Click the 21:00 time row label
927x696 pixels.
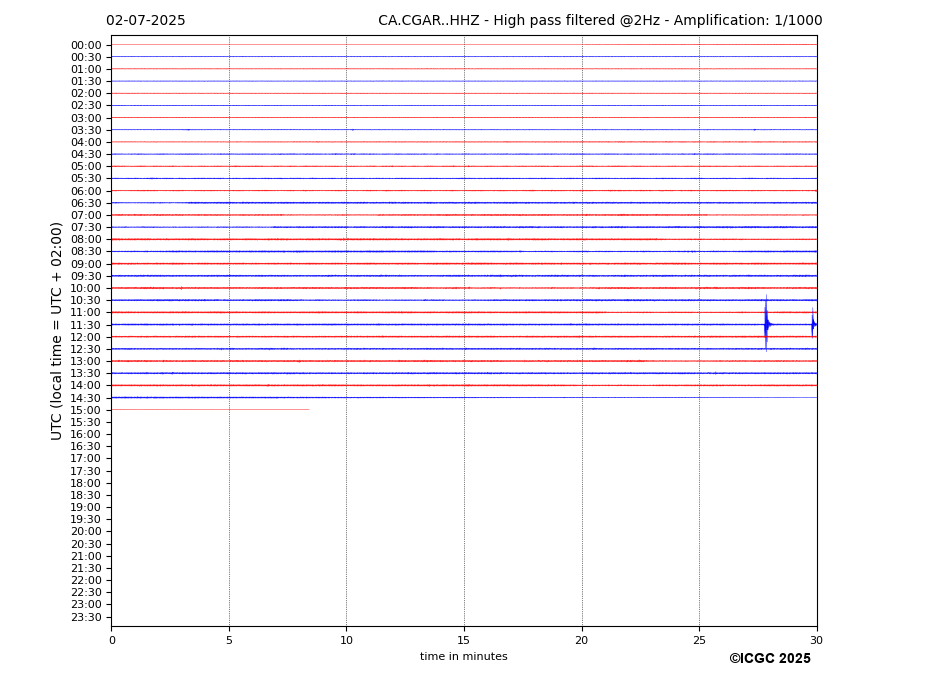86,556
